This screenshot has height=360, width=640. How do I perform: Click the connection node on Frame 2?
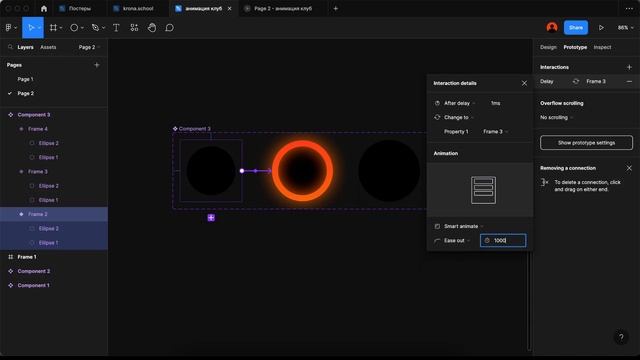click(242, 171)
